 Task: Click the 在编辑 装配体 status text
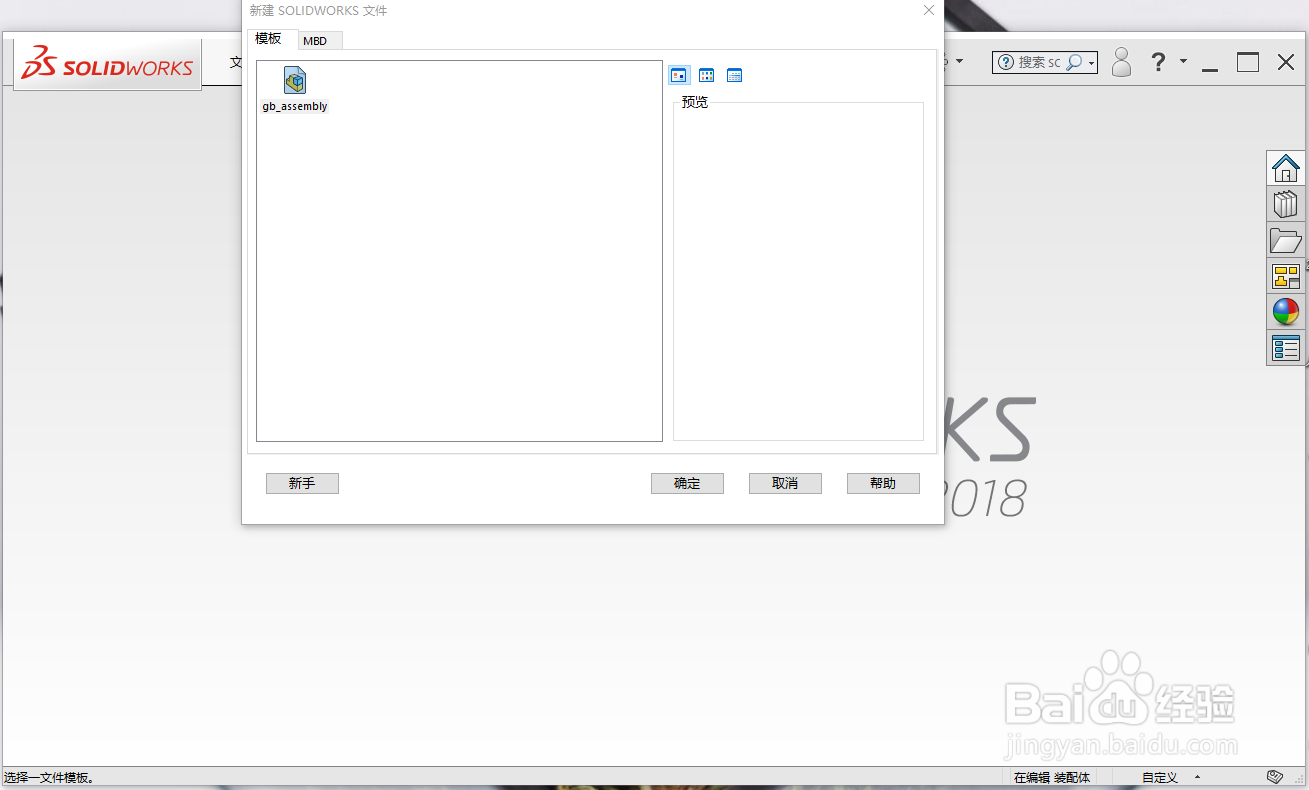coord(1052,777)
